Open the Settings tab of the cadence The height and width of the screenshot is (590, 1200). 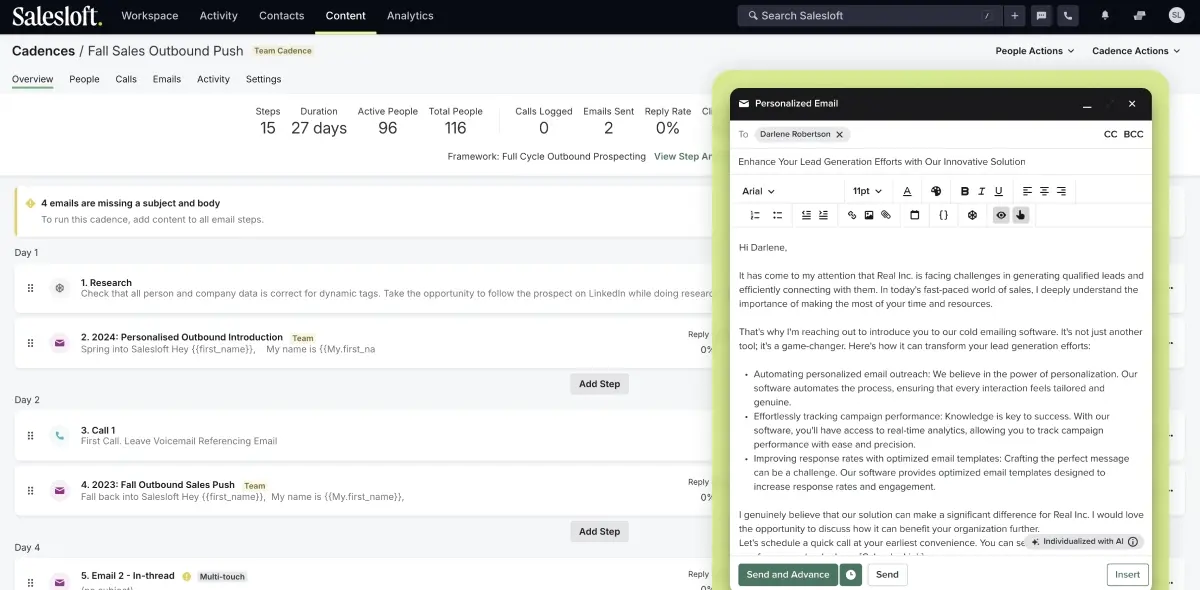(263, 79)
